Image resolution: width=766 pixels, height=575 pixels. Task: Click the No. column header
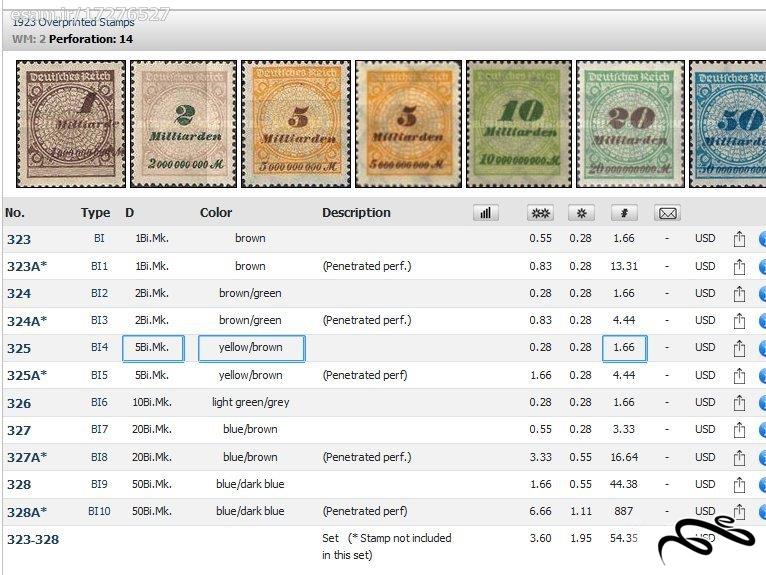[x=15, y=213]
